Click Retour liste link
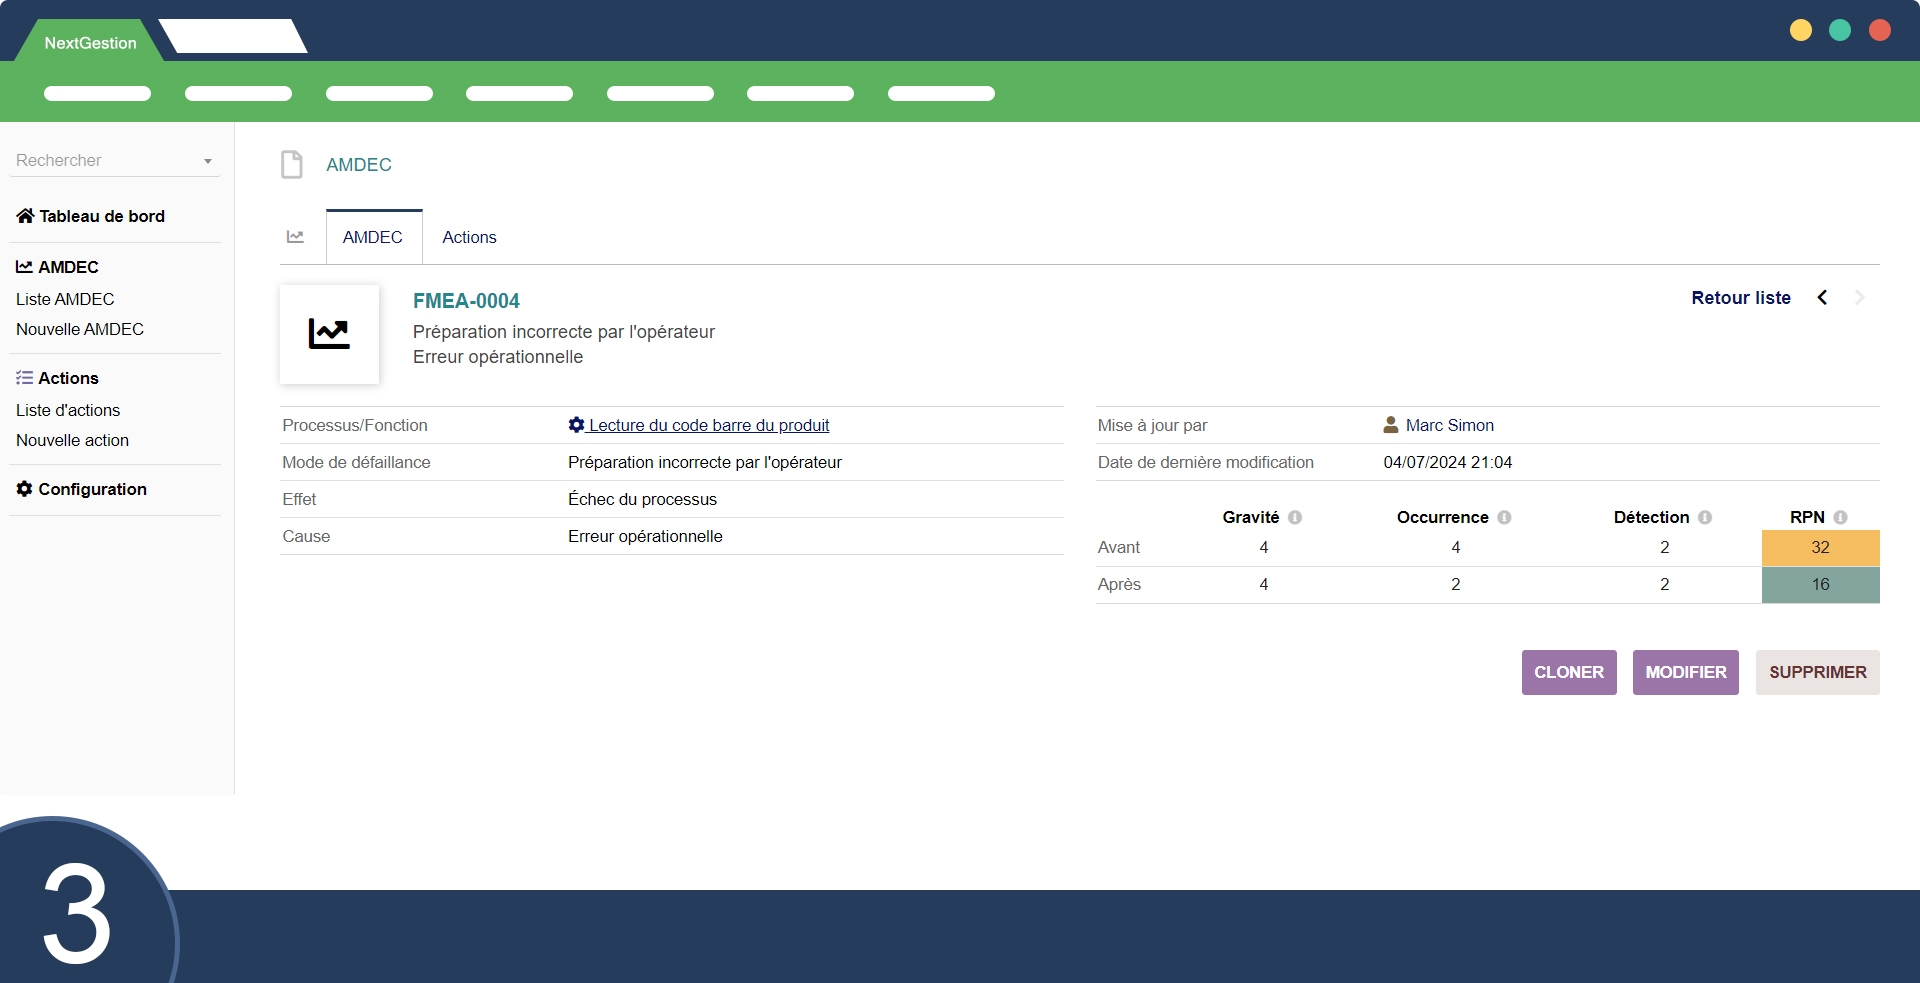Viewport: 1920px width, 983px height. pyautogui.click(x=1740, y=298)
